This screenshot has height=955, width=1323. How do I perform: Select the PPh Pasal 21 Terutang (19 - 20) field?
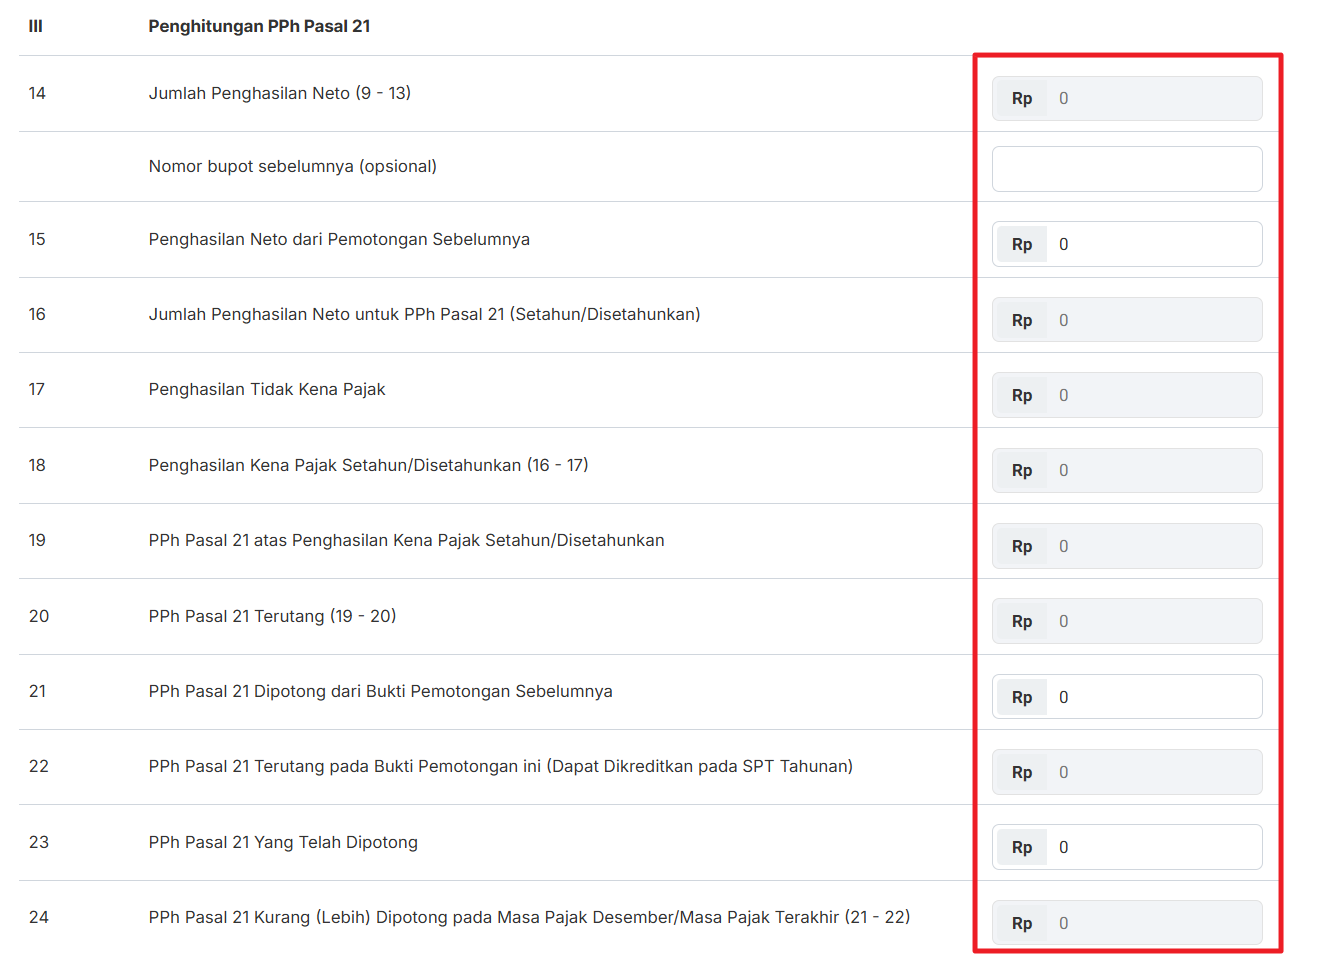click(x=1150, y=621)
